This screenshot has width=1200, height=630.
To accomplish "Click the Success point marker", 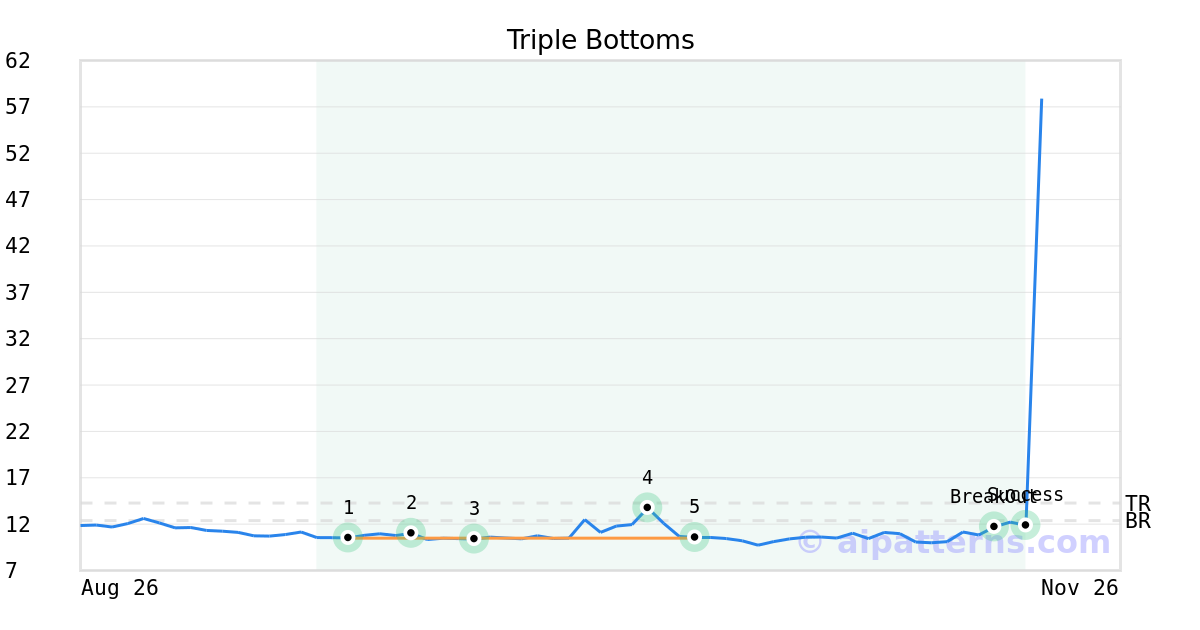I will (x=1025, y=524).
